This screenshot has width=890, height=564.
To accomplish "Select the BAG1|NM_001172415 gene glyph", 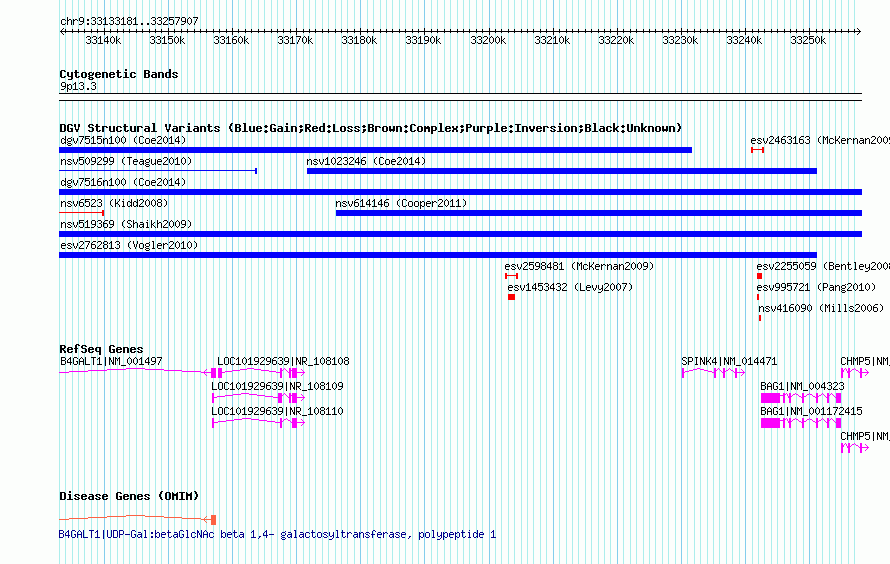I will coord(801,422).
